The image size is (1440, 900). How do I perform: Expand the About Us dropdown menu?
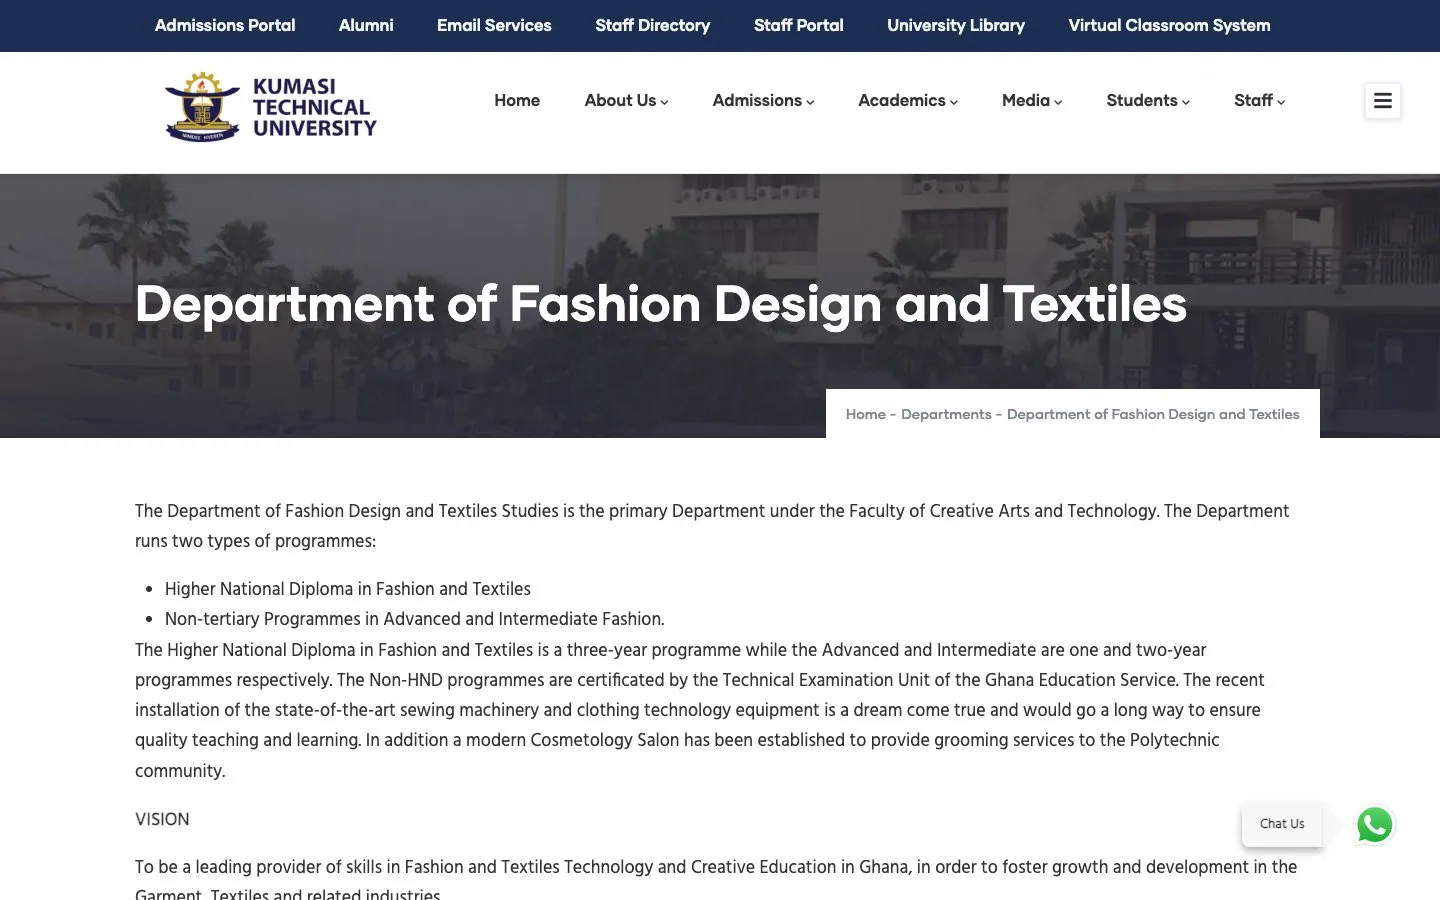tap(626, 100)
